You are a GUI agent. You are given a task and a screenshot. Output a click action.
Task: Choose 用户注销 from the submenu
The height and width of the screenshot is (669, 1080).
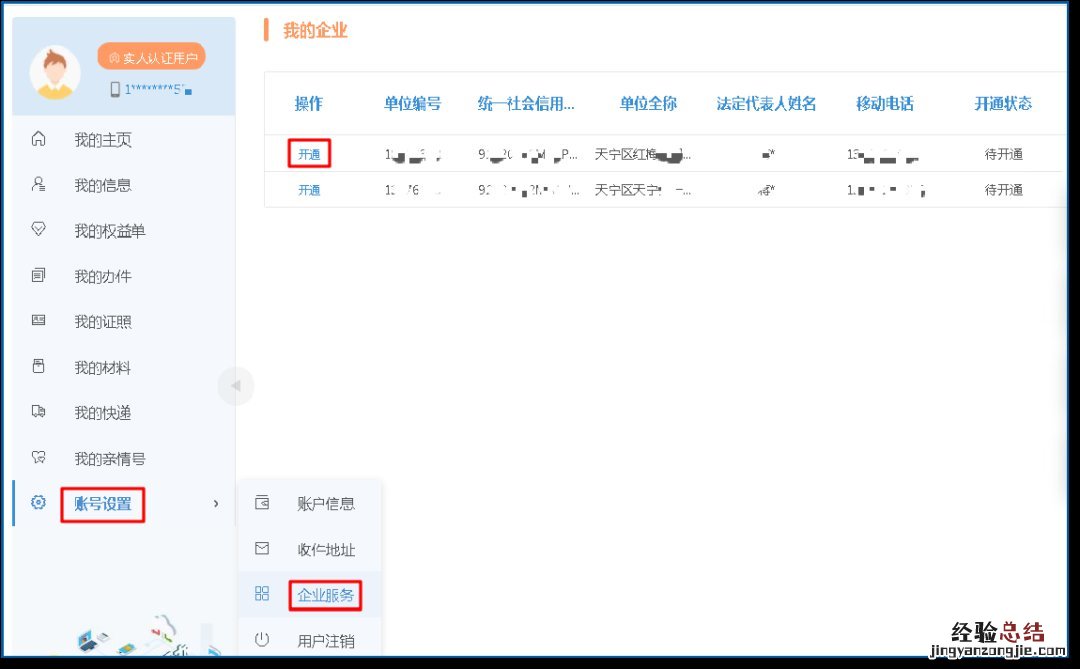pos(326,641)
